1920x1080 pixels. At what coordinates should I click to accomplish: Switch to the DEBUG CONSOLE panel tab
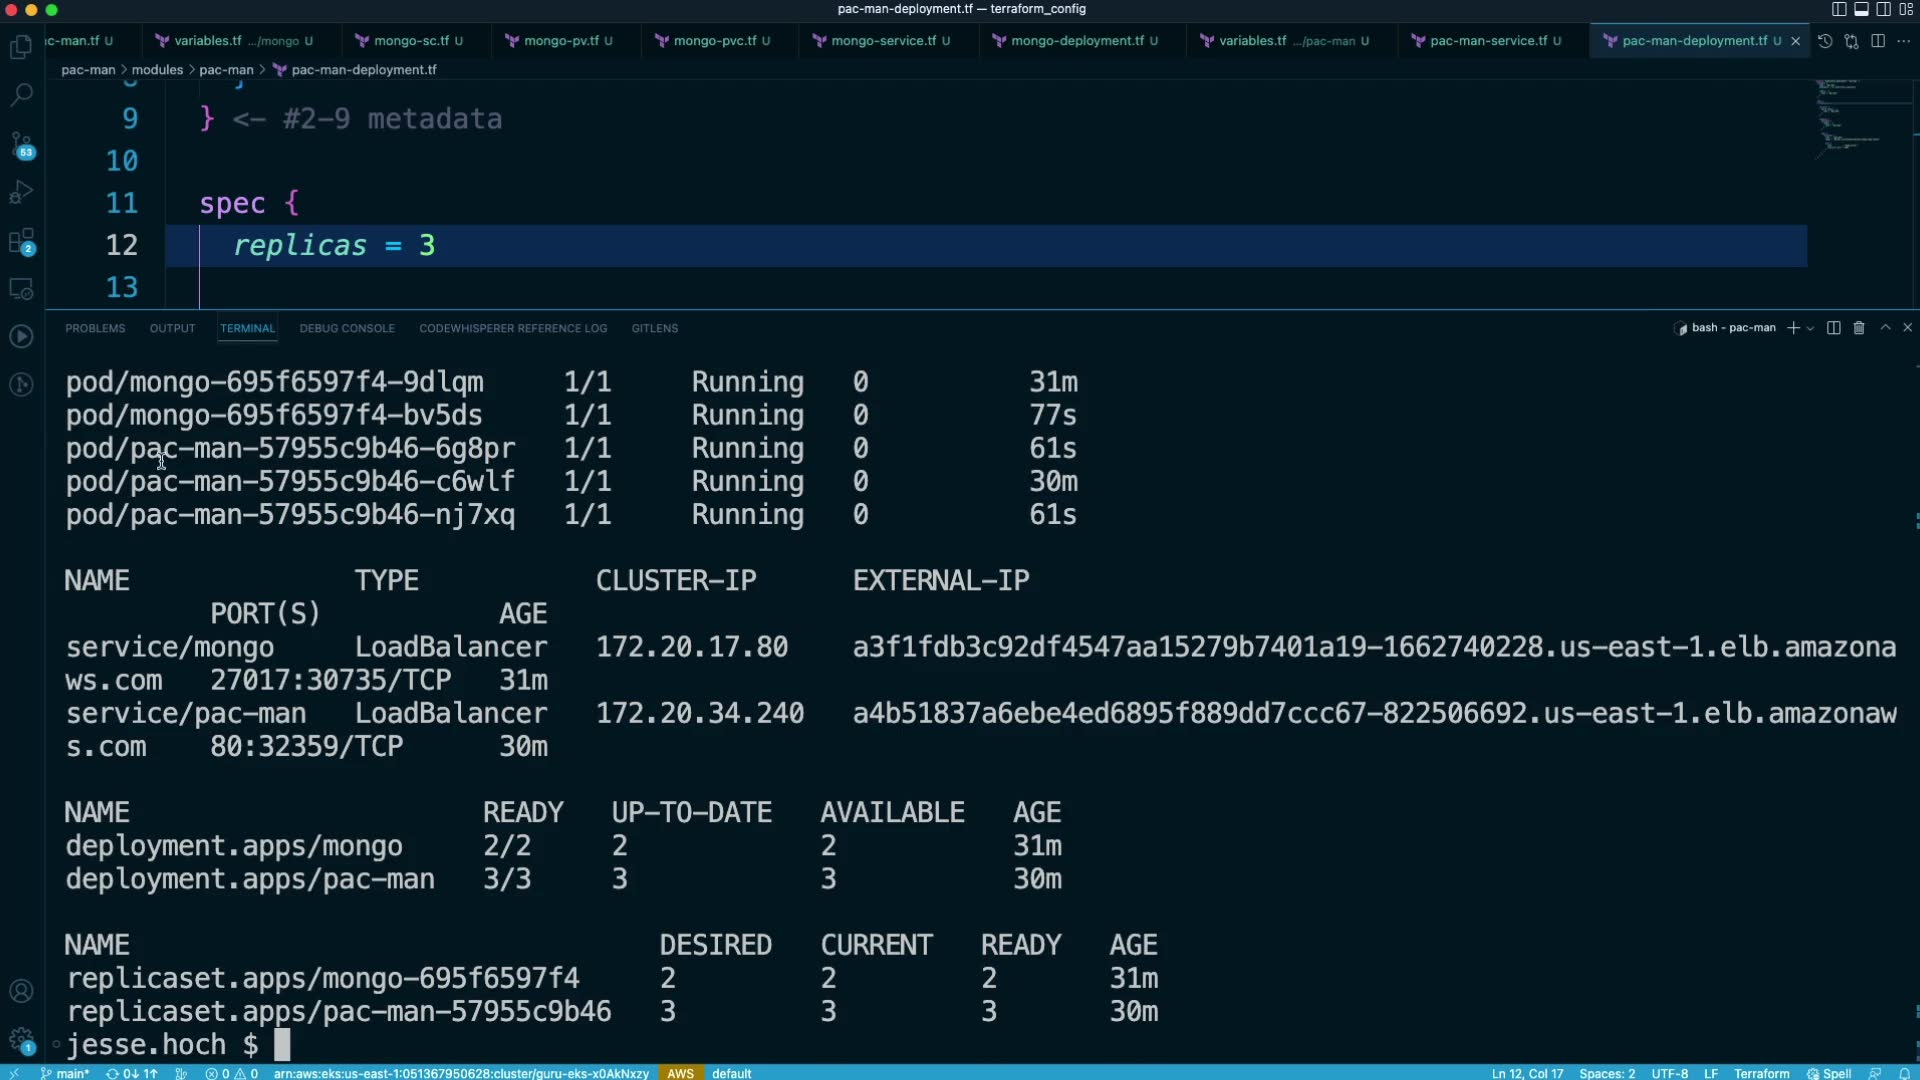pyautogui.click(x=347, y=328)
